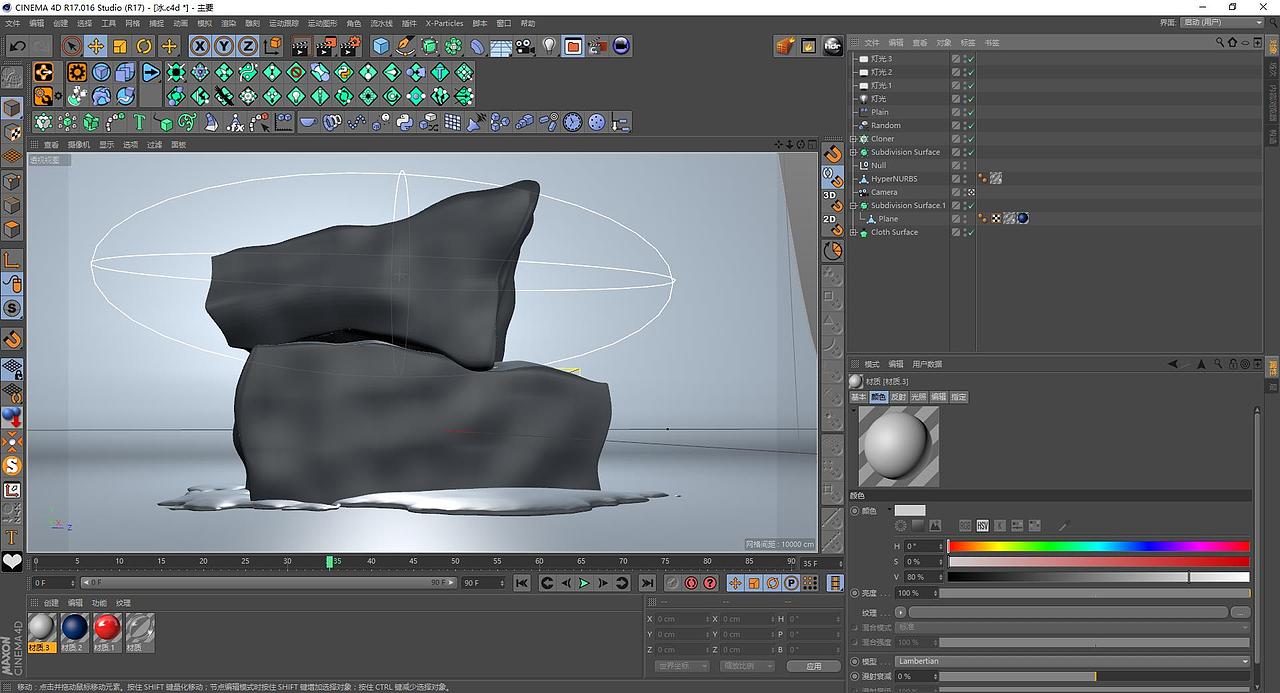Switch to the 基本 material tab

(x=859, y=397)
